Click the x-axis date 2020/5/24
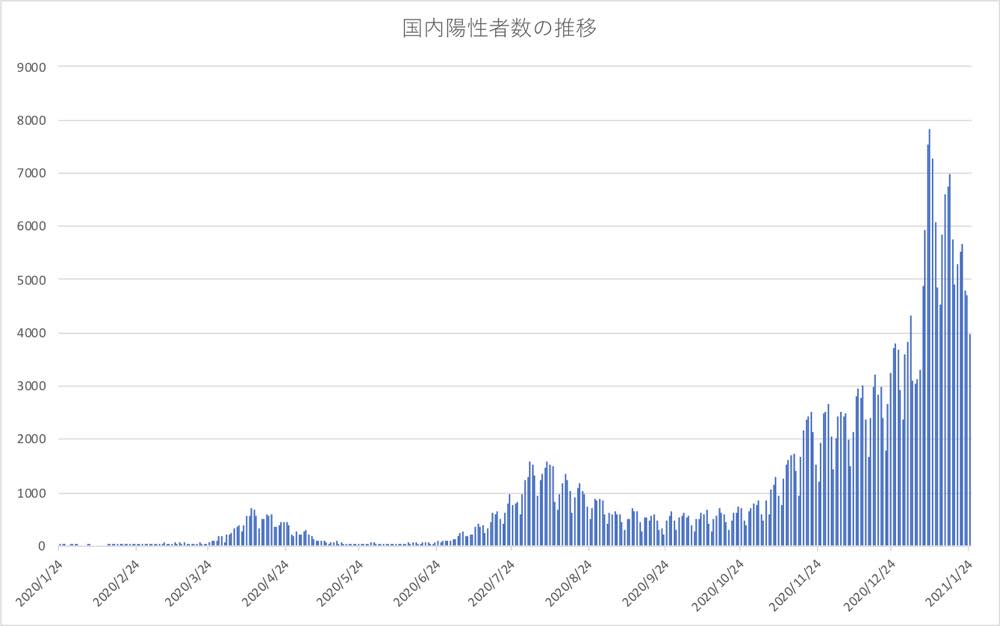1000x626 pixels. tap(341, 583)
